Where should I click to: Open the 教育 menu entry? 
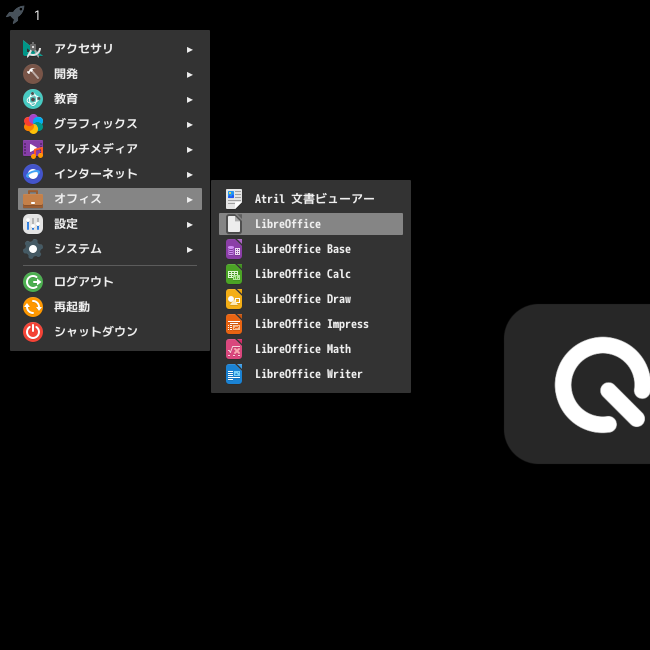click(110, 99)
